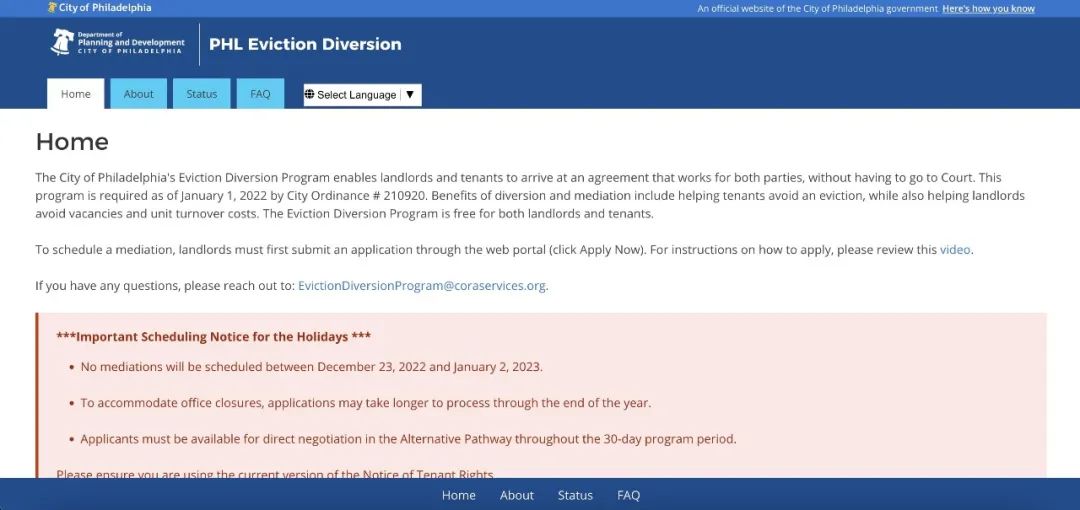
Task: Click the EvictionDiversionProgram@coraservices.org email link
Action: click(x=422, y=285)
